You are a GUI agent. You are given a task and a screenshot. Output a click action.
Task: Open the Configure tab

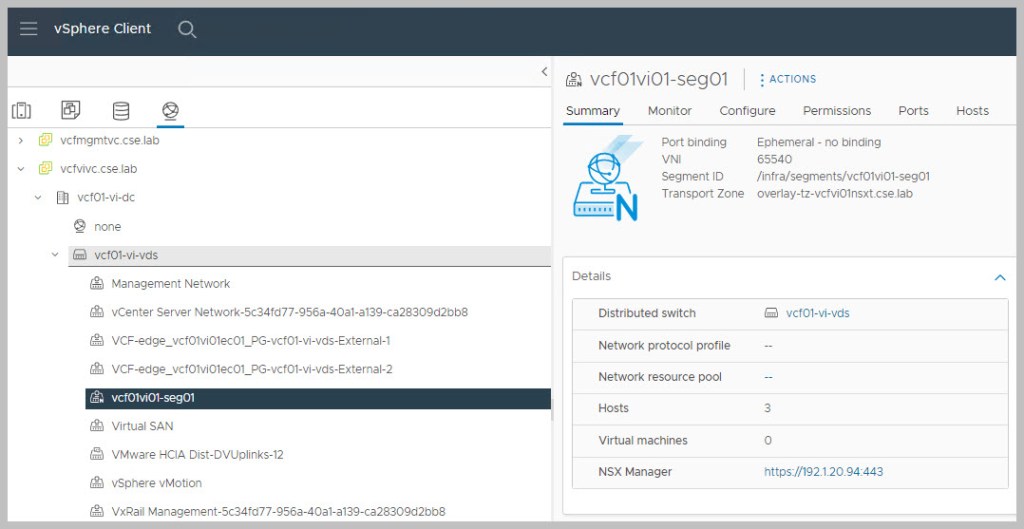click(747, 111)
